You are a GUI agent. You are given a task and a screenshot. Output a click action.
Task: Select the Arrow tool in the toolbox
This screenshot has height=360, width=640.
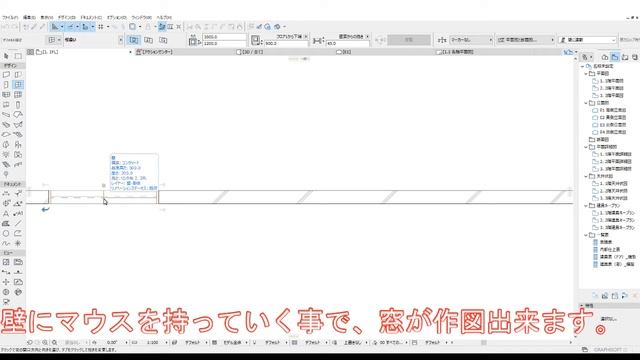pos(6,56)
